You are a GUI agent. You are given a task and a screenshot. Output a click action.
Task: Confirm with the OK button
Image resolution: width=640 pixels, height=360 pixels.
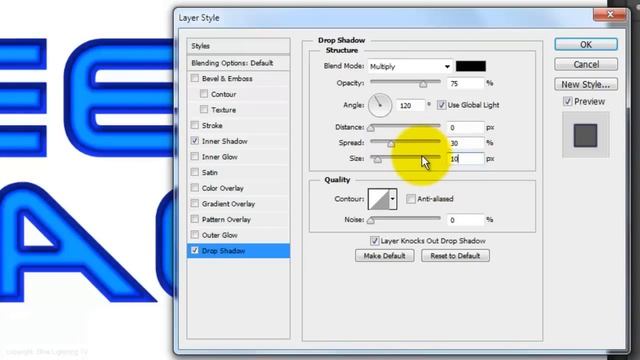586,44
